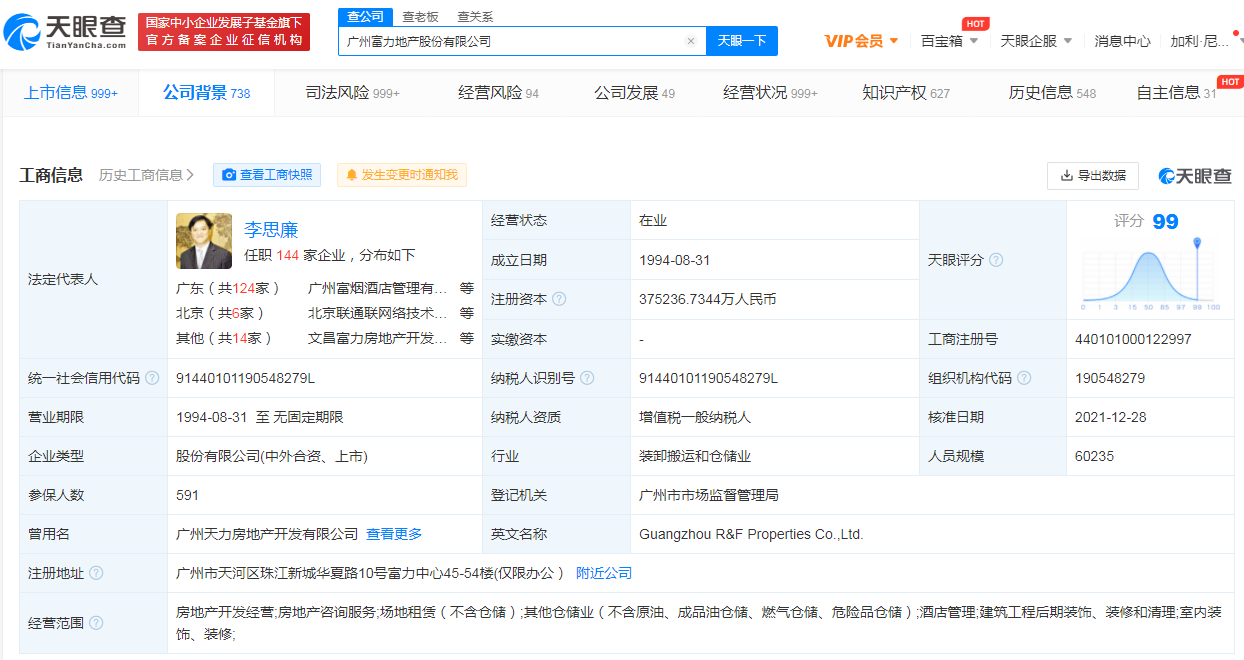Switch to the 知识产权 tab
Screen dimensions: 1244x660
(906, 93)
